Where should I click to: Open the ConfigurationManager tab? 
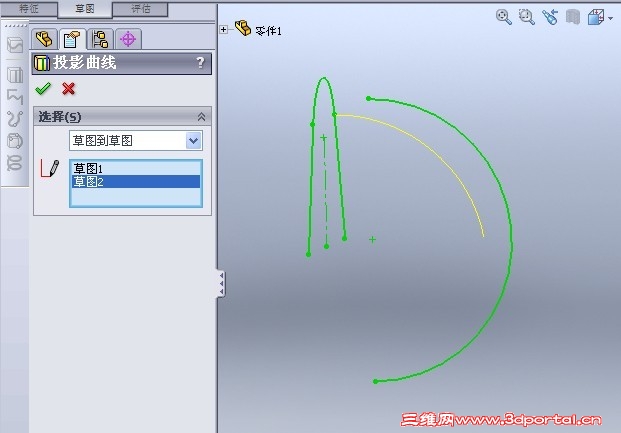[x=100, y=39]
